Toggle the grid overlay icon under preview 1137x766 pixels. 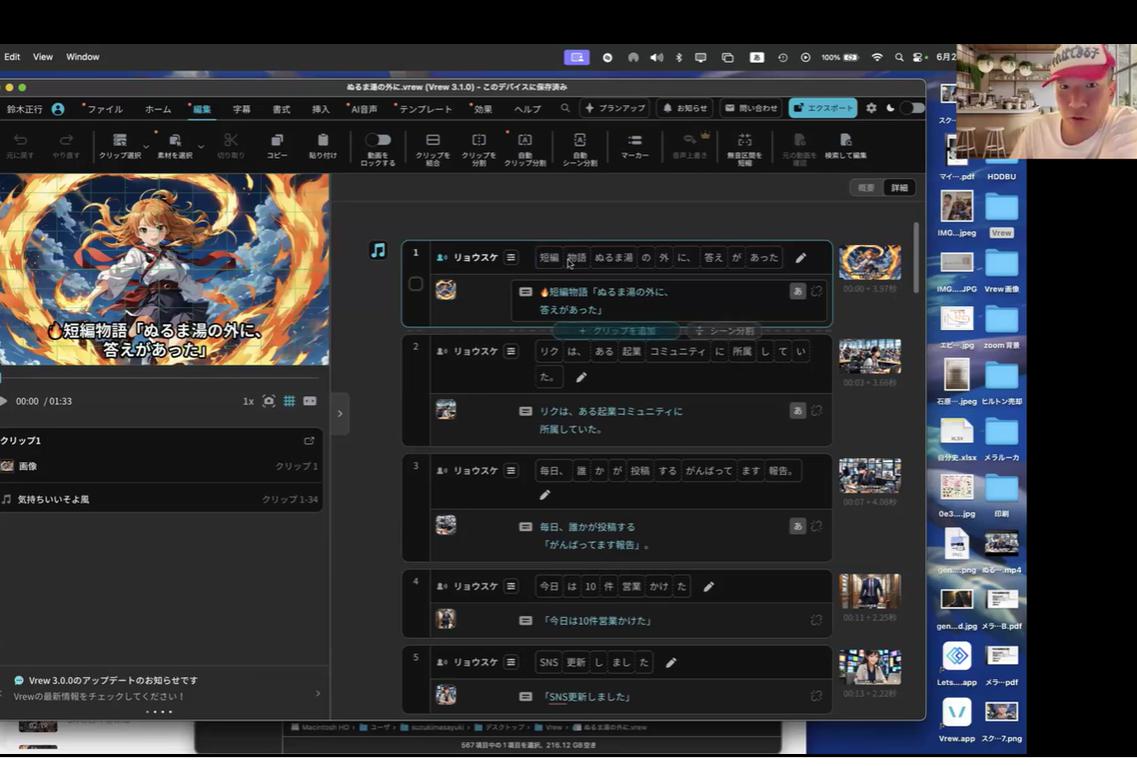pyautogui.click(x=289, y=401)
